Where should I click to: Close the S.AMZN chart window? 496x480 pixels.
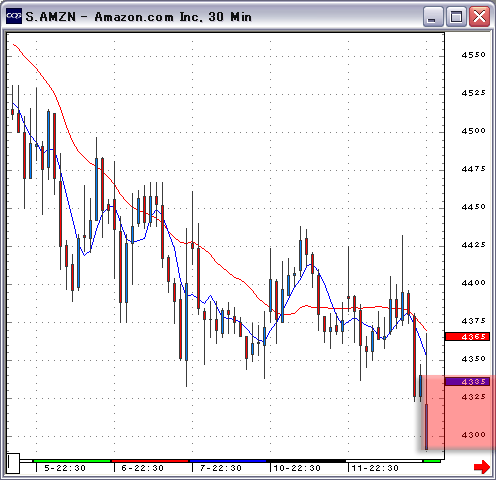pyautogui.click(x=479, y=16)
